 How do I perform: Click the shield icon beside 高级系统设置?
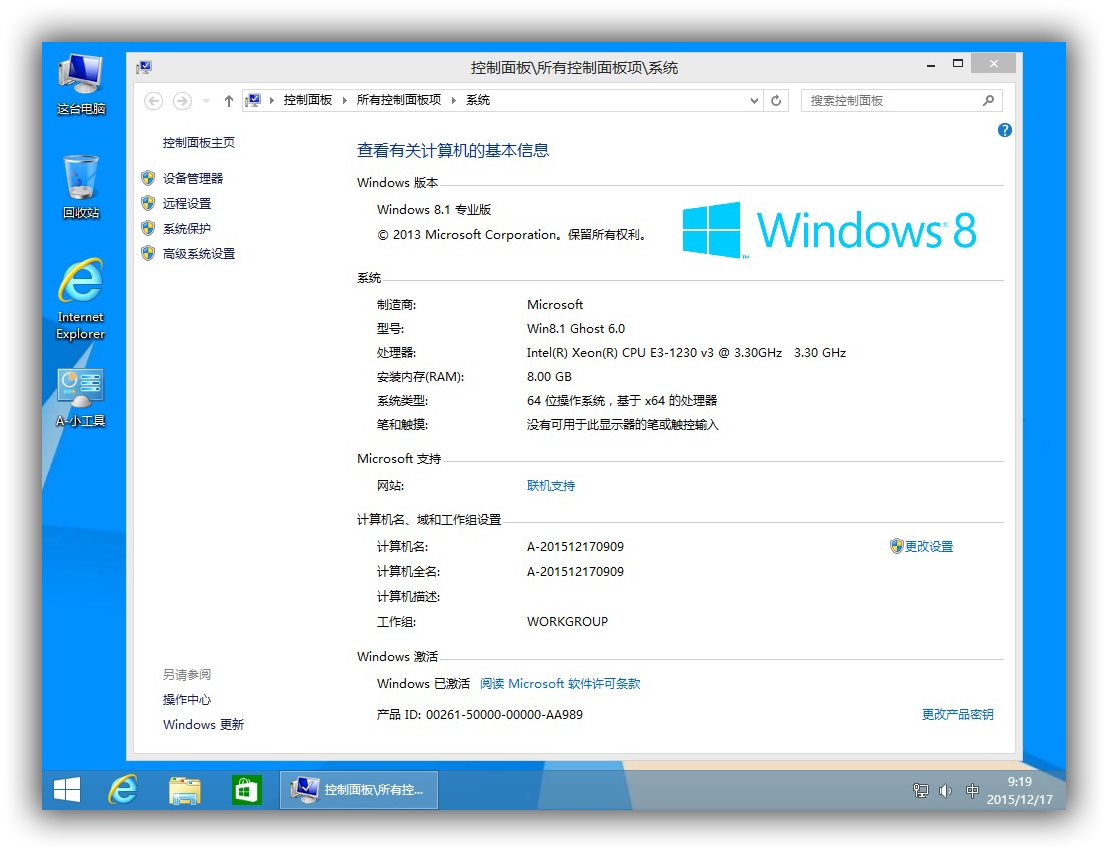[148, 253]
